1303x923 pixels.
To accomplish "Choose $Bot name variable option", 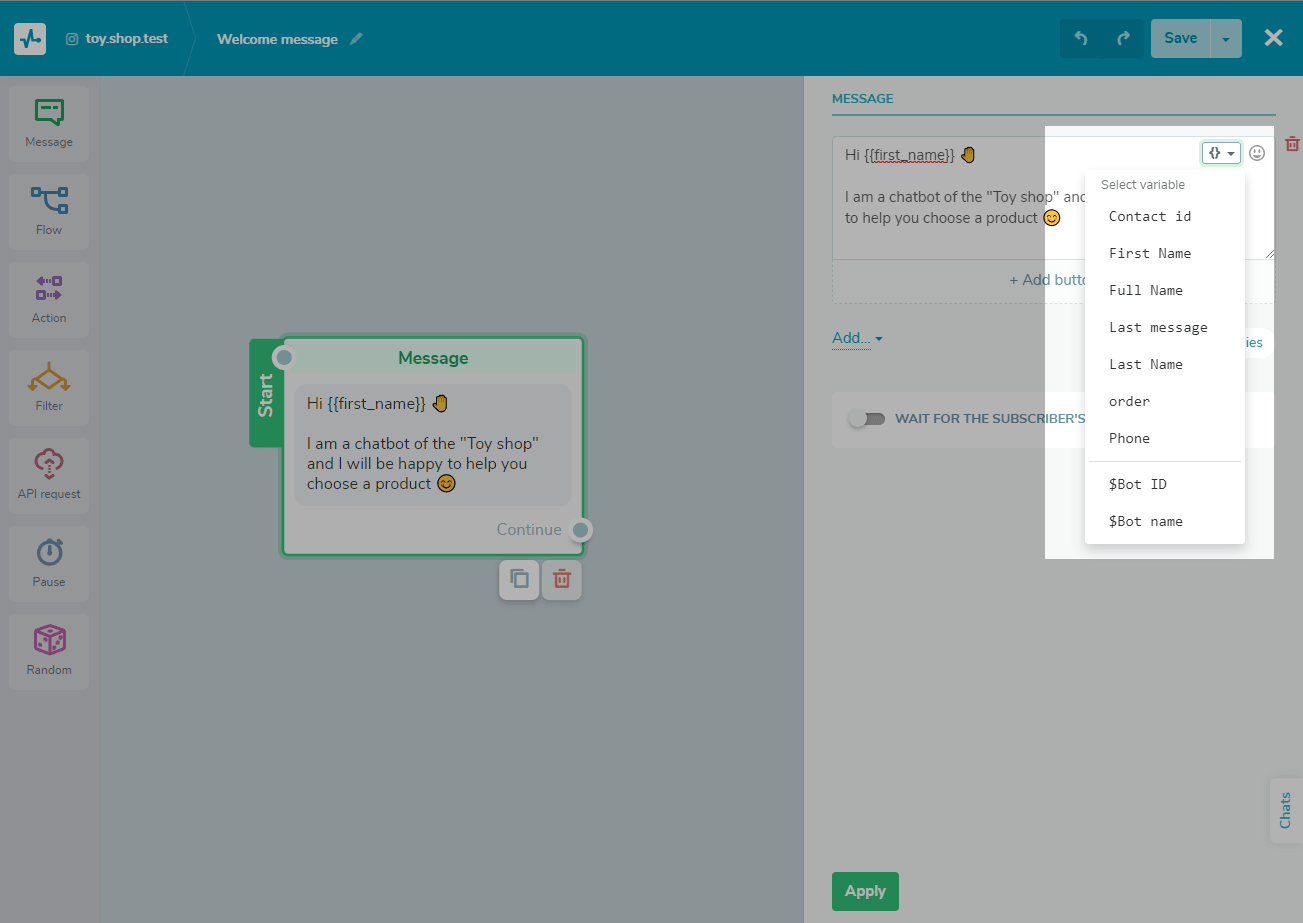I will [x=1146, y=521].
